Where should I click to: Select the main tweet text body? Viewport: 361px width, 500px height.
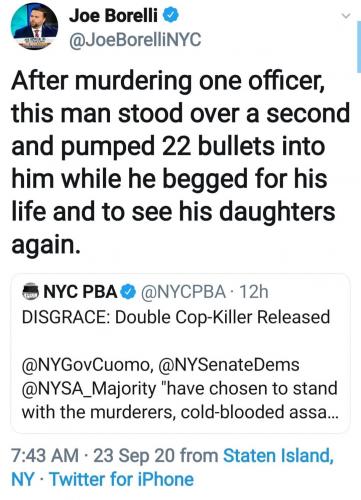click(180, 162)
